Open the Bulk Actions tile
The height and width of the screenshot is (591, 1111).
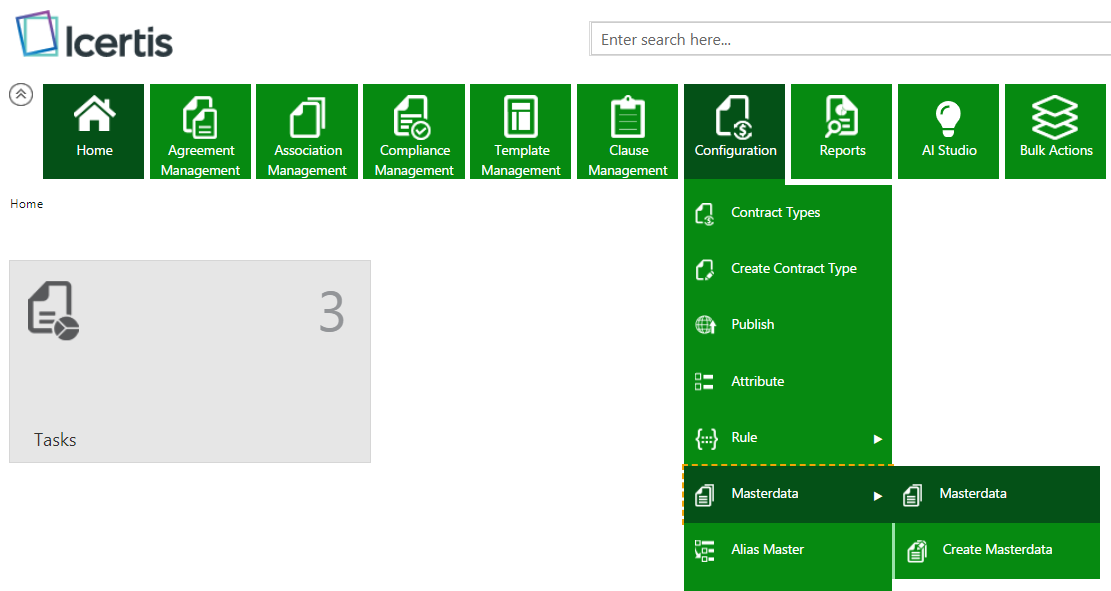(x=1056, y=131)
